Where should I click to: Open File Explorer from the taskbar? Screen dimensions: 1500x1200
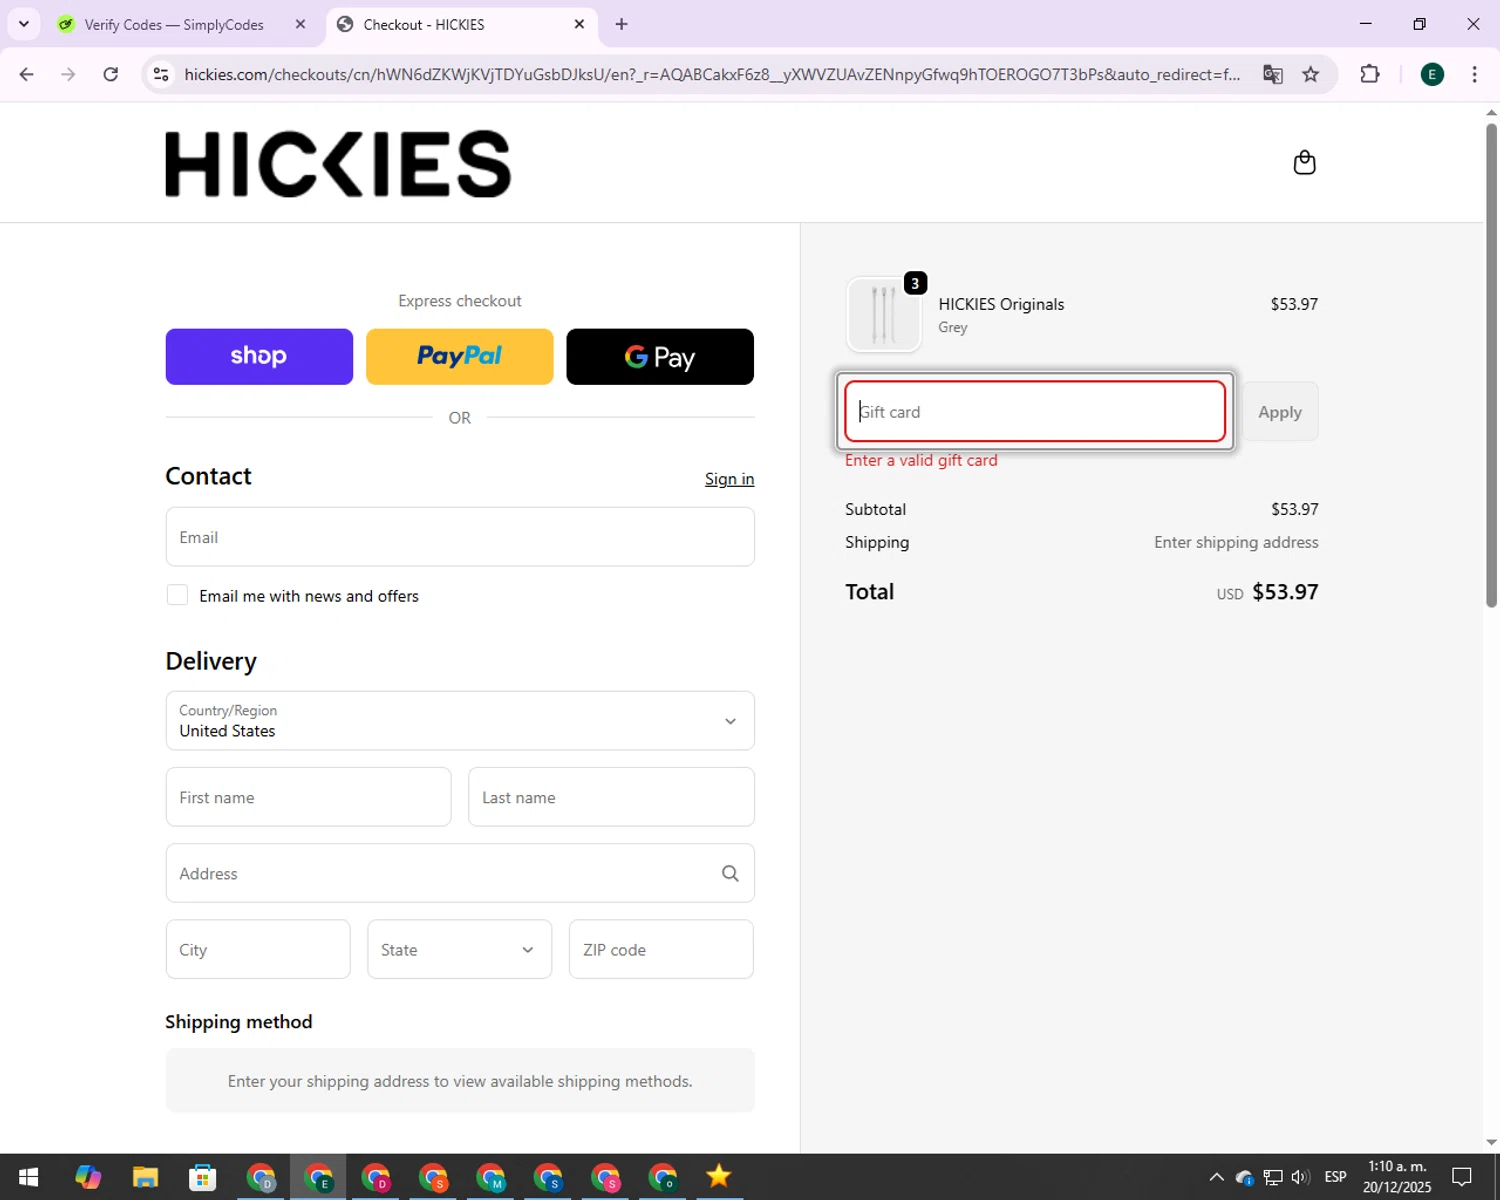point(145,1177)
